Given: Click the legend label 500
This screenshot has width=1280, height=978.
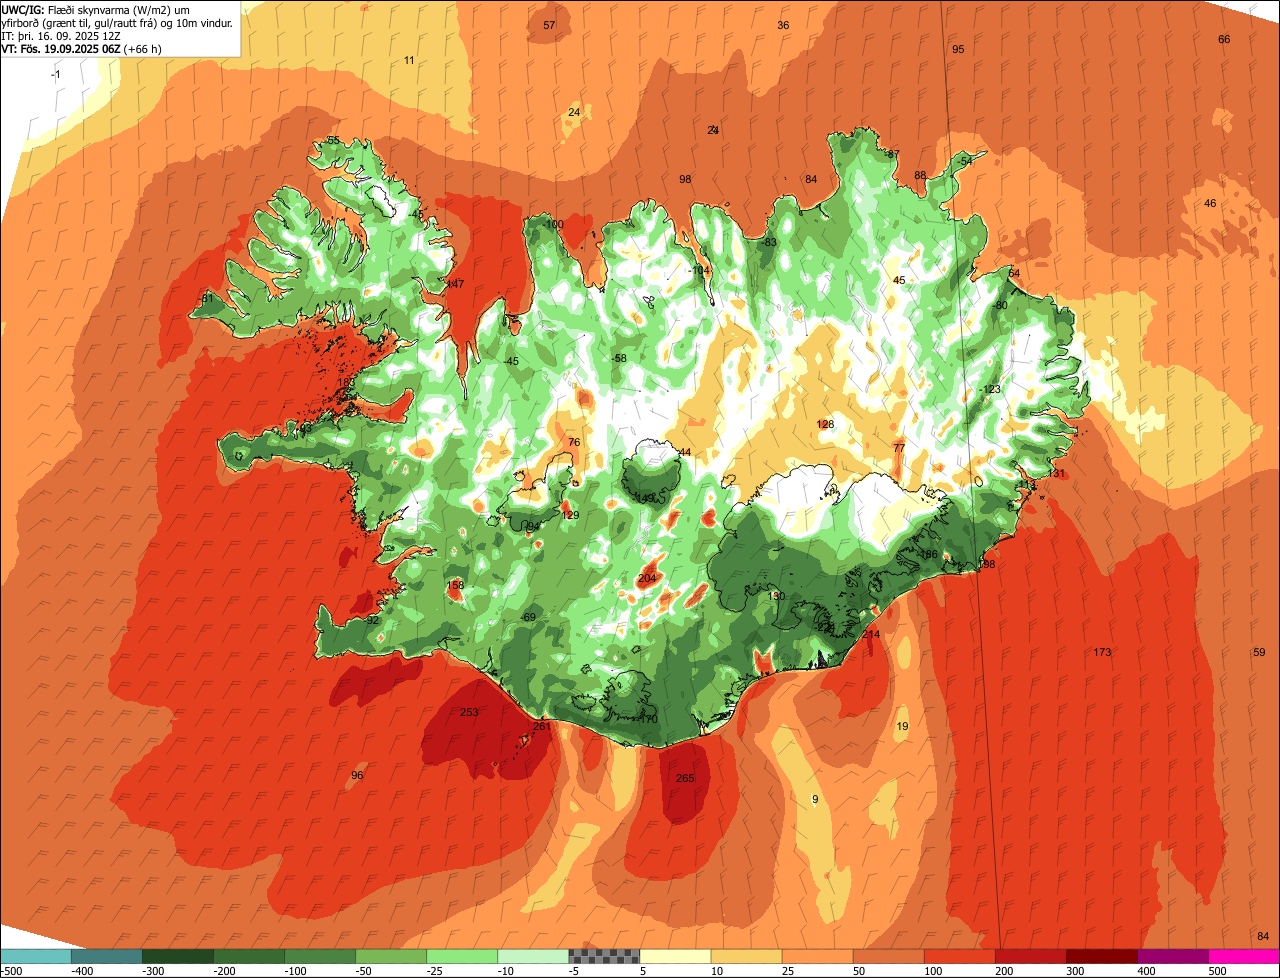Looking at the screenshot, I should click(x=1217, y=970).
